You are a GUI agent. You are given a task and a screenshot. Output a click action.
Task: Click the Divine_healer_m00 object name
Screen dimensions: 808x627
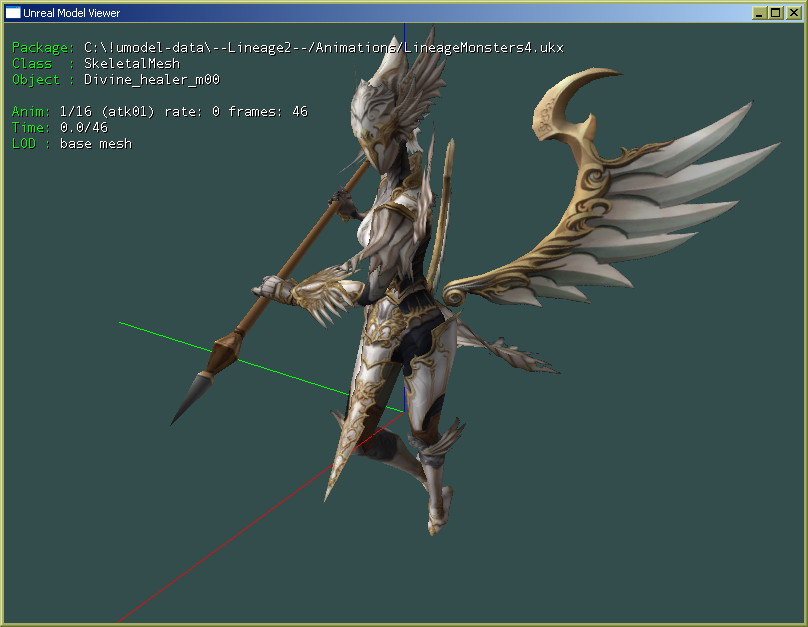coord(152,79)
